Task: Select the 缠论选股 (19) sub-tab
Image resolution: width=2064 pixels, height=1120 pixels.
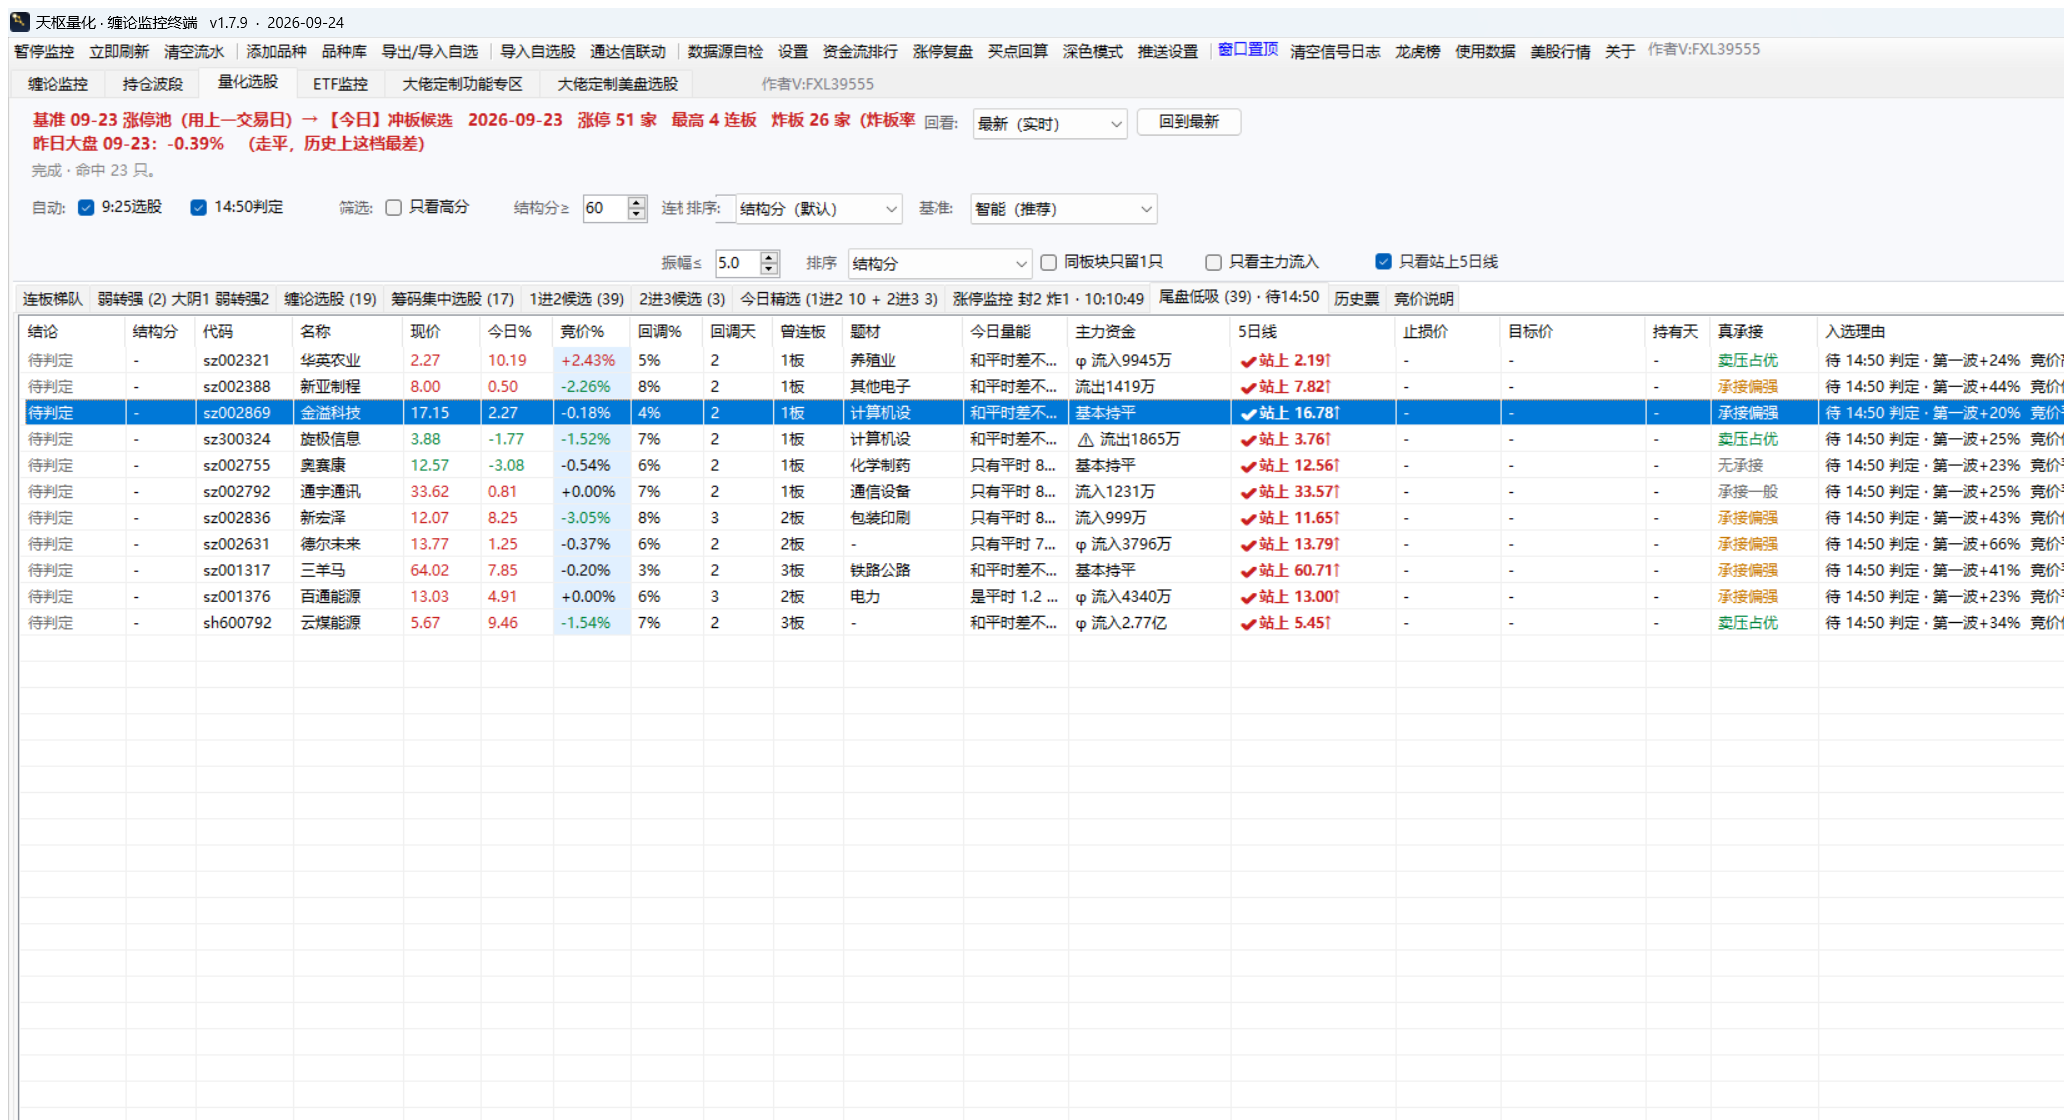Action: coord(330,299)
